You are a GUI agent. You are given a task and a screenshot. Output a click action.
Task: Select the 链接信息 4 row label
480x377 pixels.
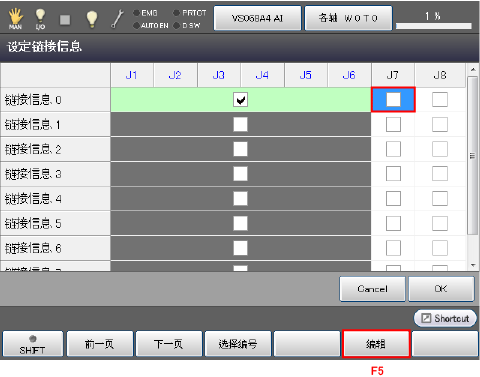(x=55, y=199)
